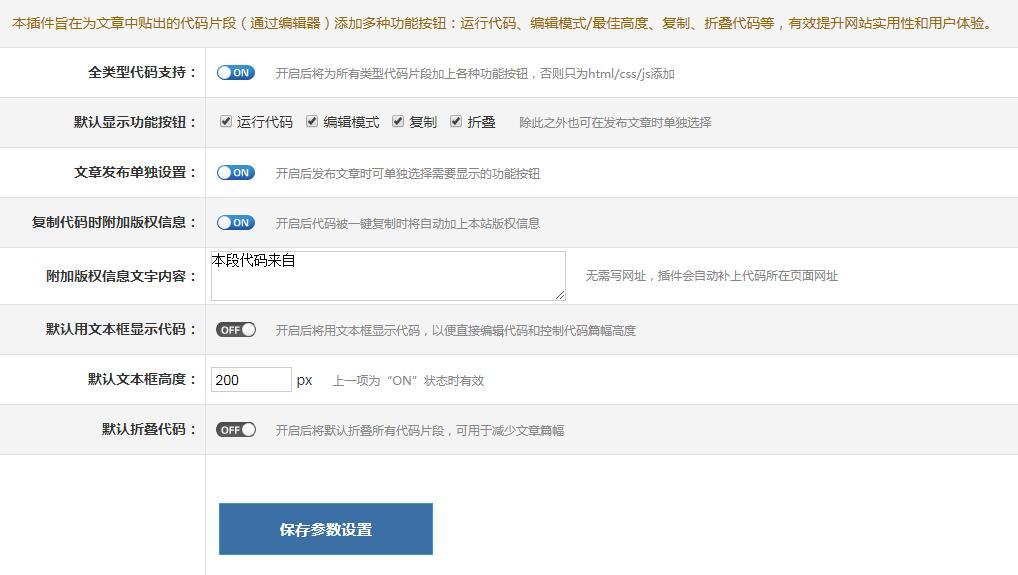
Task: Click the 全类型代码支持 row label
Action: coord(142,73)
